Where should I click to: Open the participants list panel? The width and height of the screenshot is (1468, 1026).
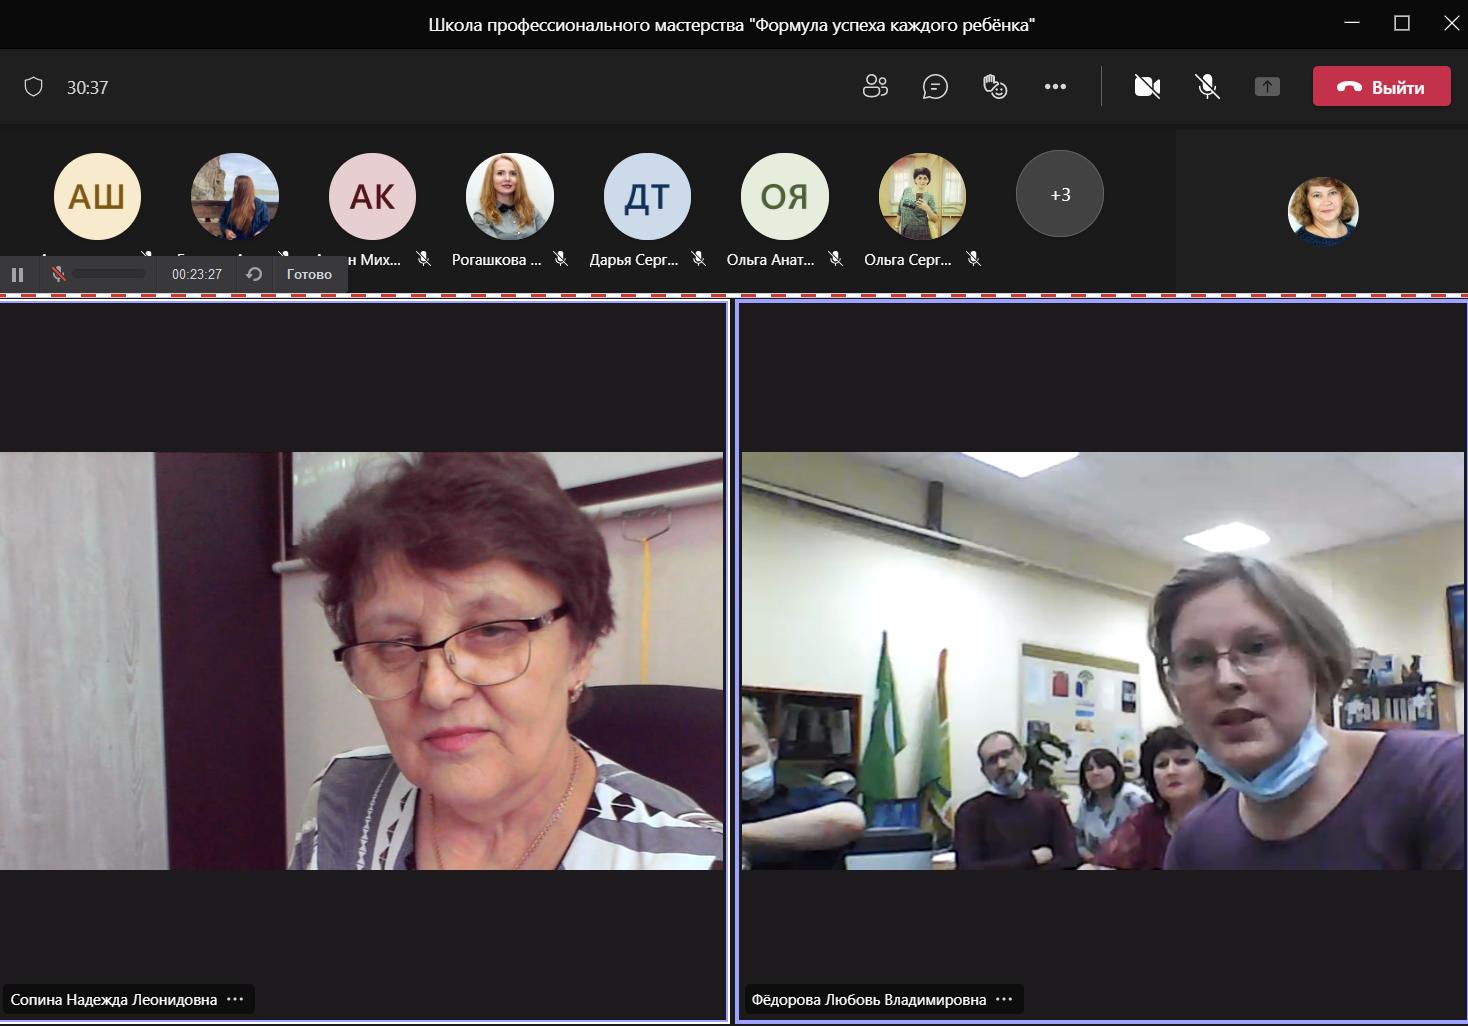[875, 87]
